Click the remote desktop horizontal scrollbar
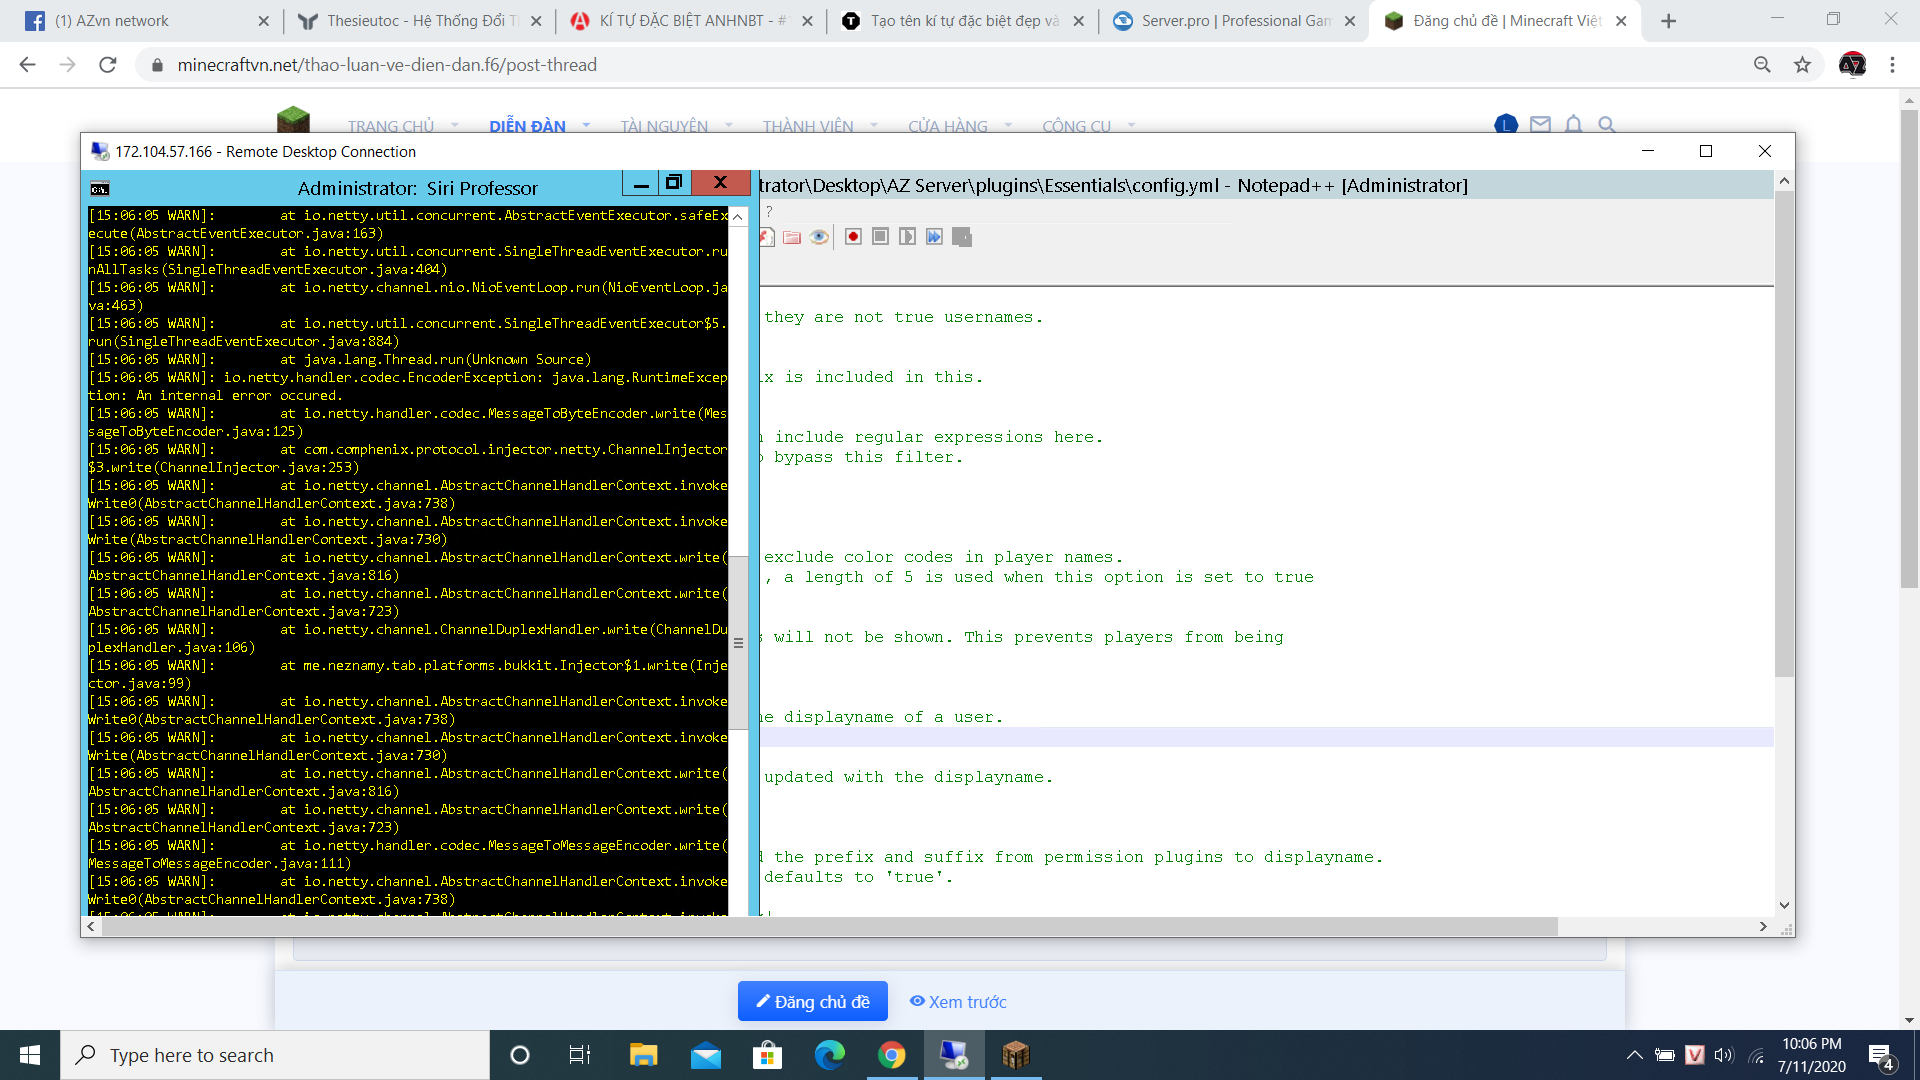The width and height of the screenshot is (1920, 1080). point(830,927)
